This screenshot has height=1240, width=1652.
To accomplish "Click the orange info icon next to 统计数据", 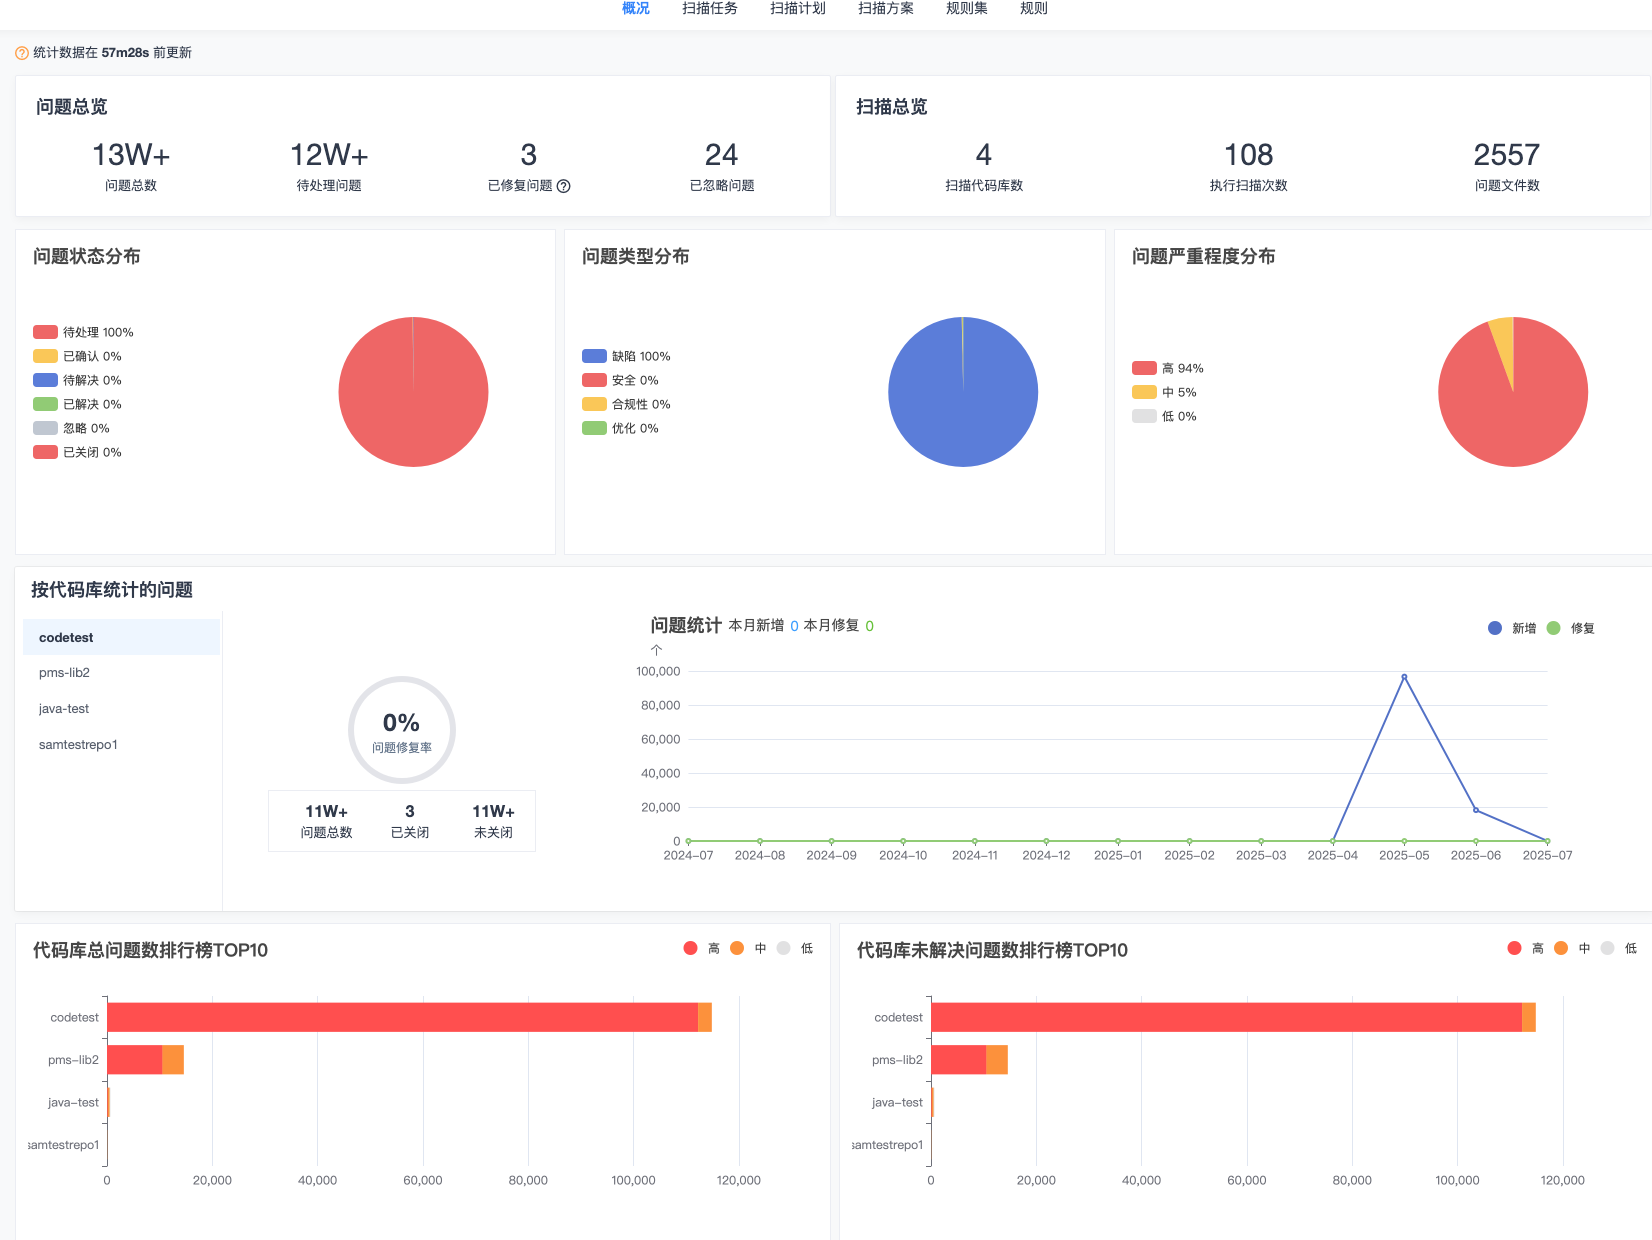I will 22,53.
